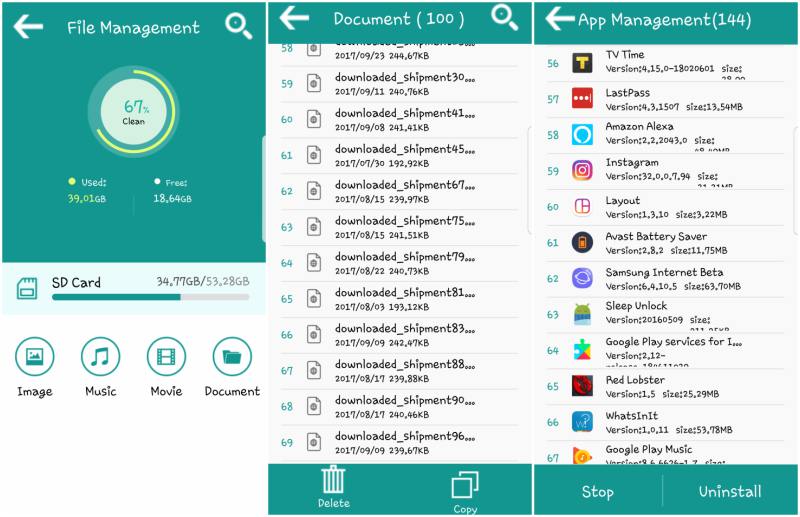This screenshot has width=800, height=517.
Task: Select the Samsung Internet Beta icon
Action: point(582,279)
